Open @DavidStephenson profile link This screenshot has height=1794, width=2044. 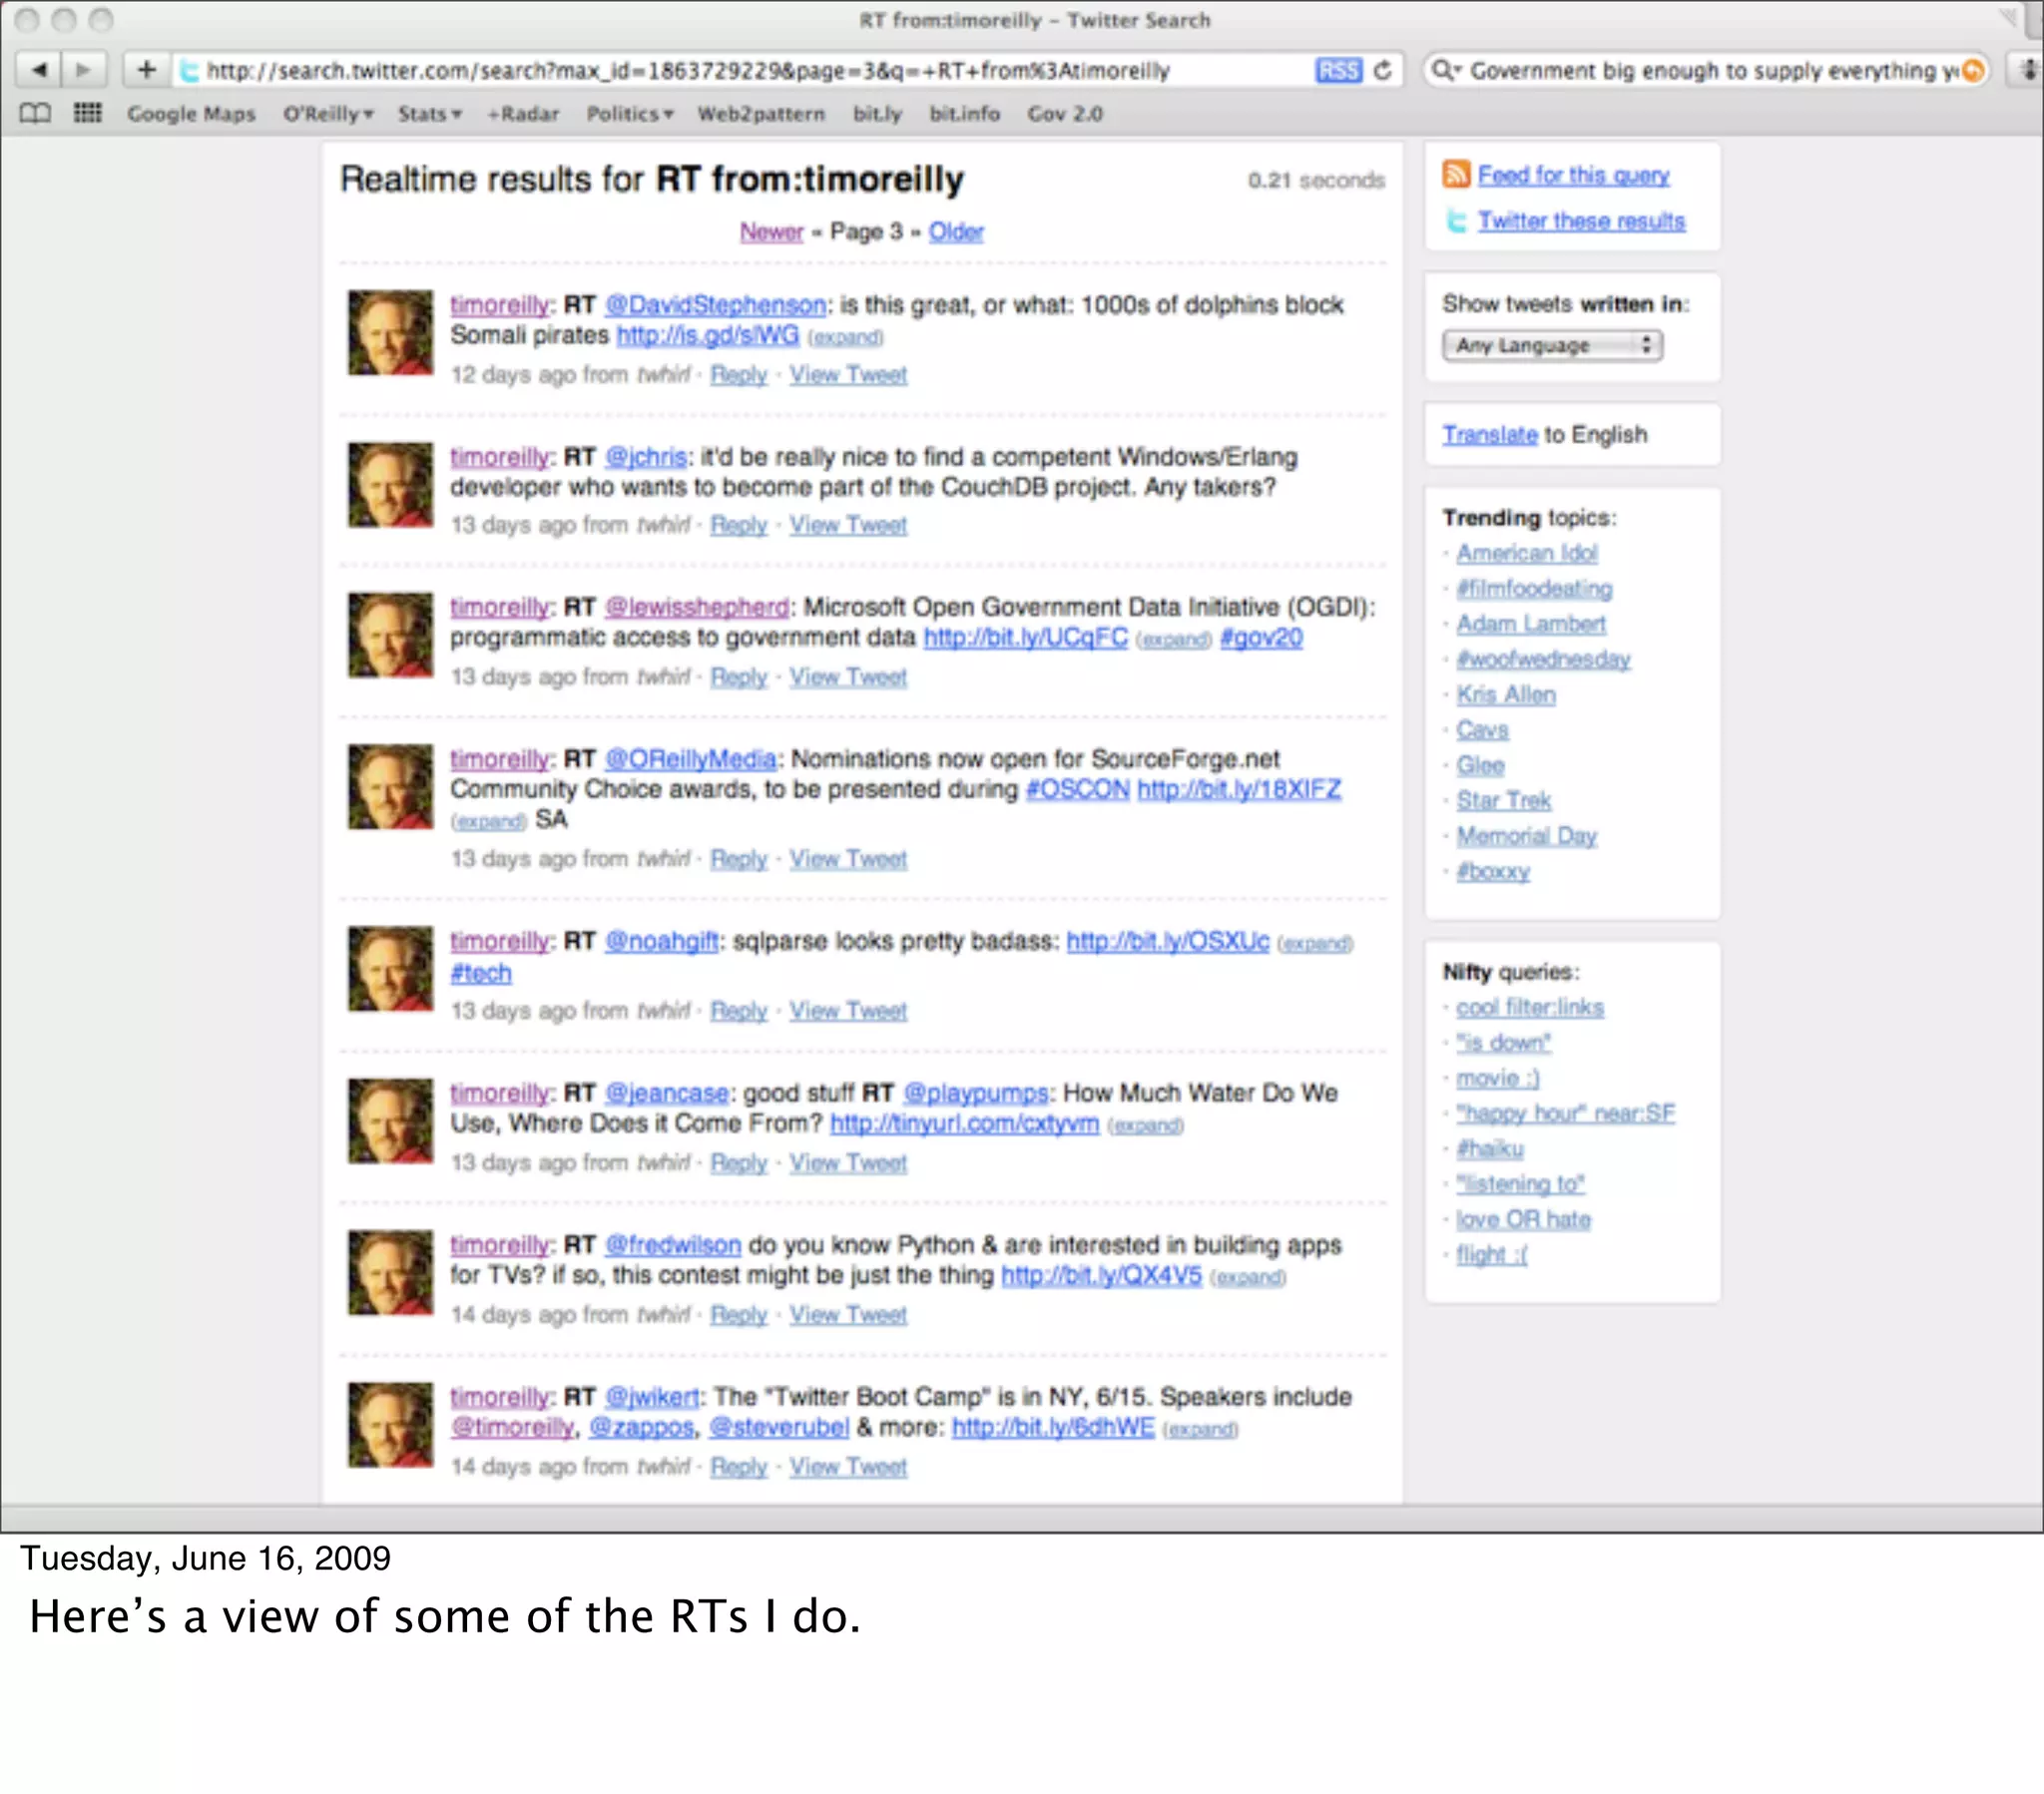tap(715, 305)
